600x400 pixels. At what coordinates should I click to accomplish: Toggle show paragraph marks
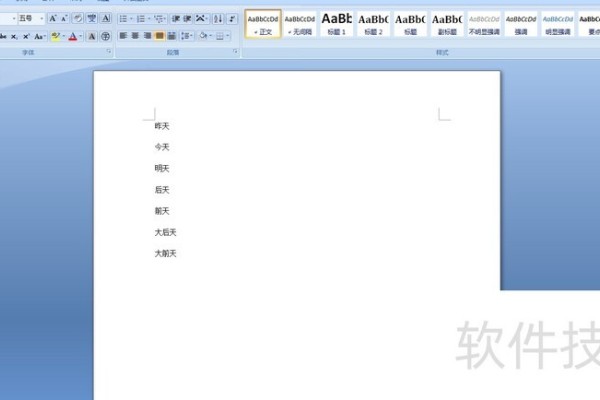pos(232,19)
